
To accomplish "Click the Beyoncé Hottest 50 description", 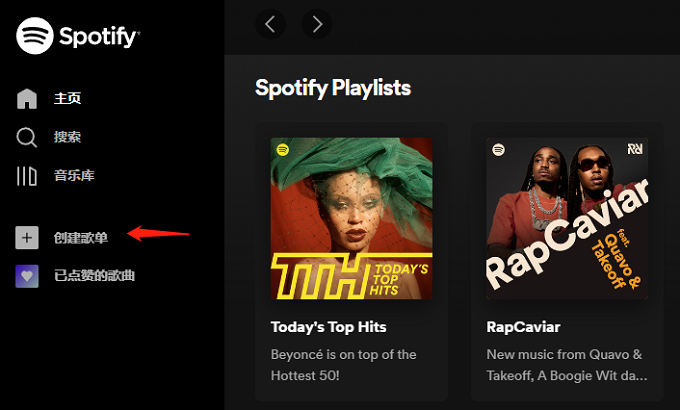I will pos(343,365).
